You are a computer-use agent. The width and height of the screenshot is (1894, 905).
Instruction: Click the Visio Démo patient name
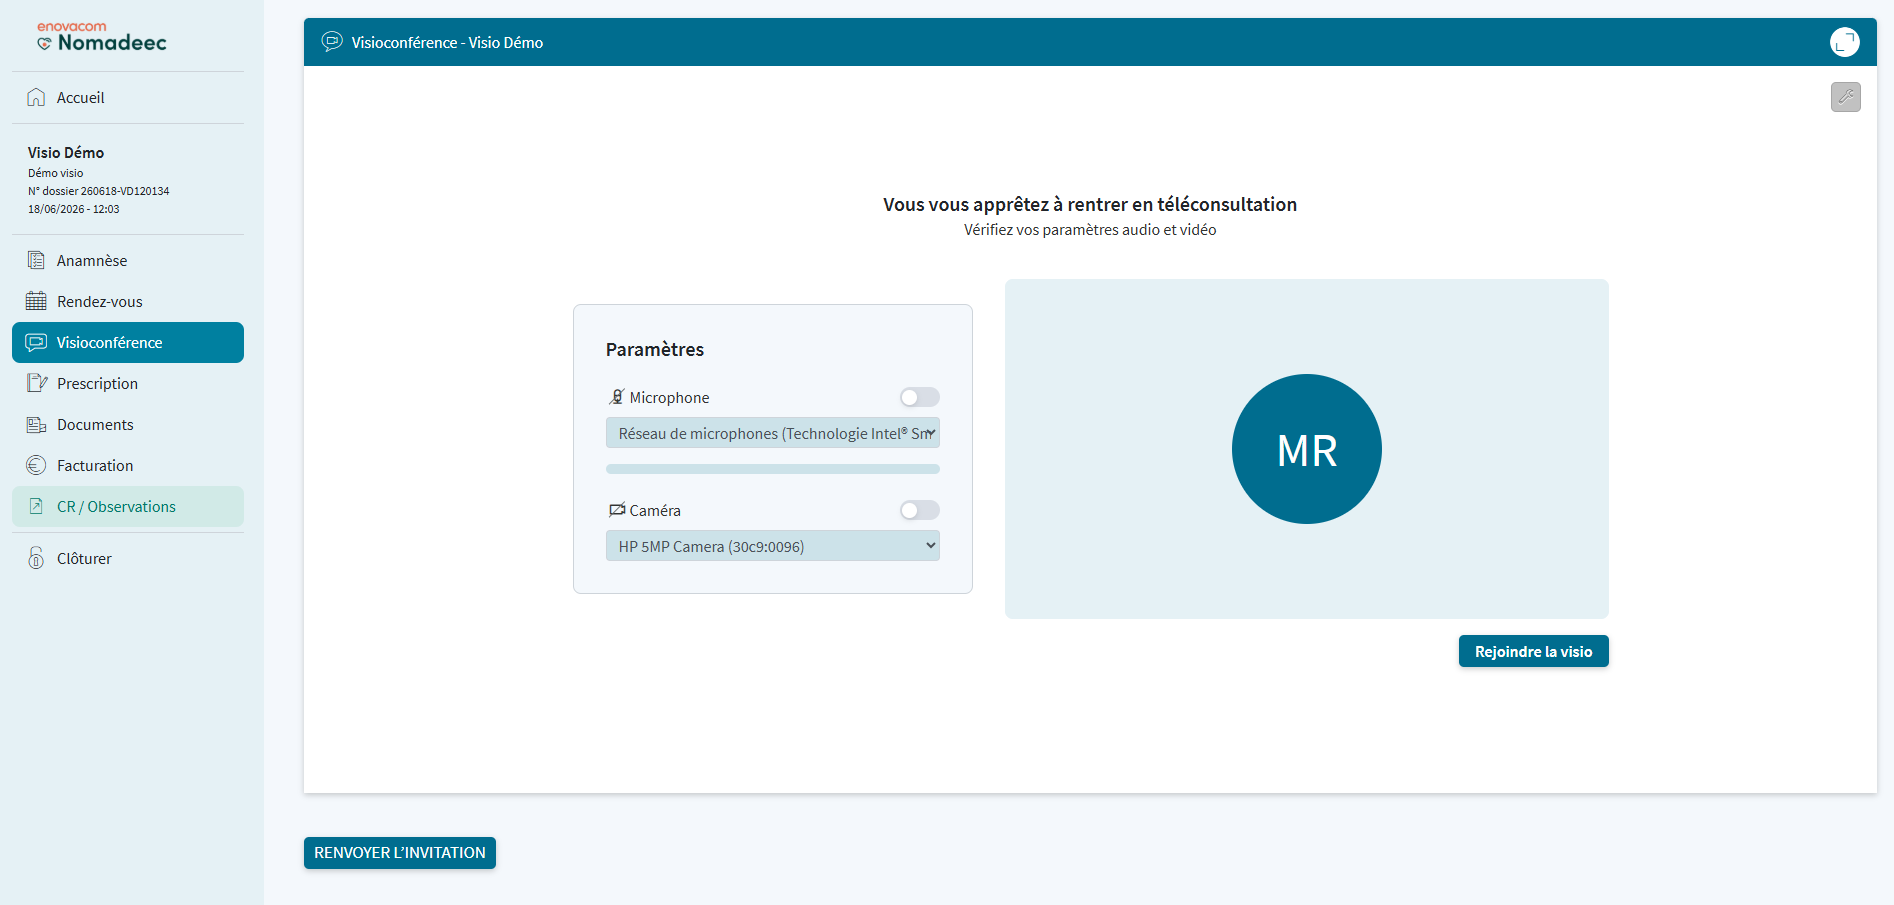(66, 152)
